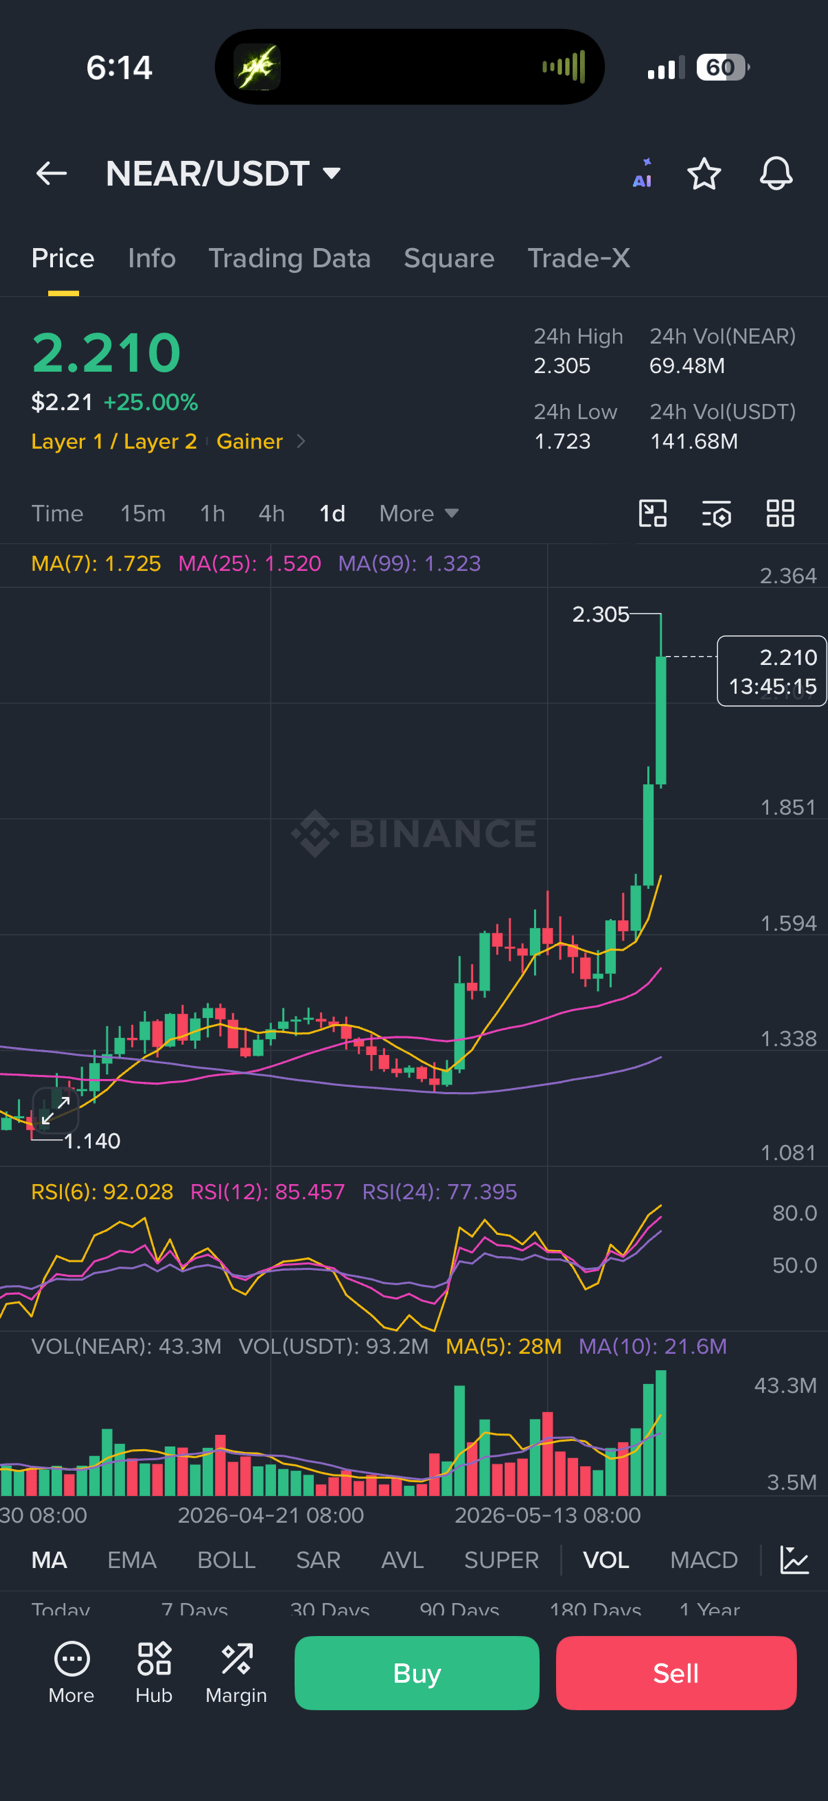Image resolution: width=828 pixels, height=1801 pixels.
Task: Expand chart to fullscreen arrows icon
Action: 55,1109
